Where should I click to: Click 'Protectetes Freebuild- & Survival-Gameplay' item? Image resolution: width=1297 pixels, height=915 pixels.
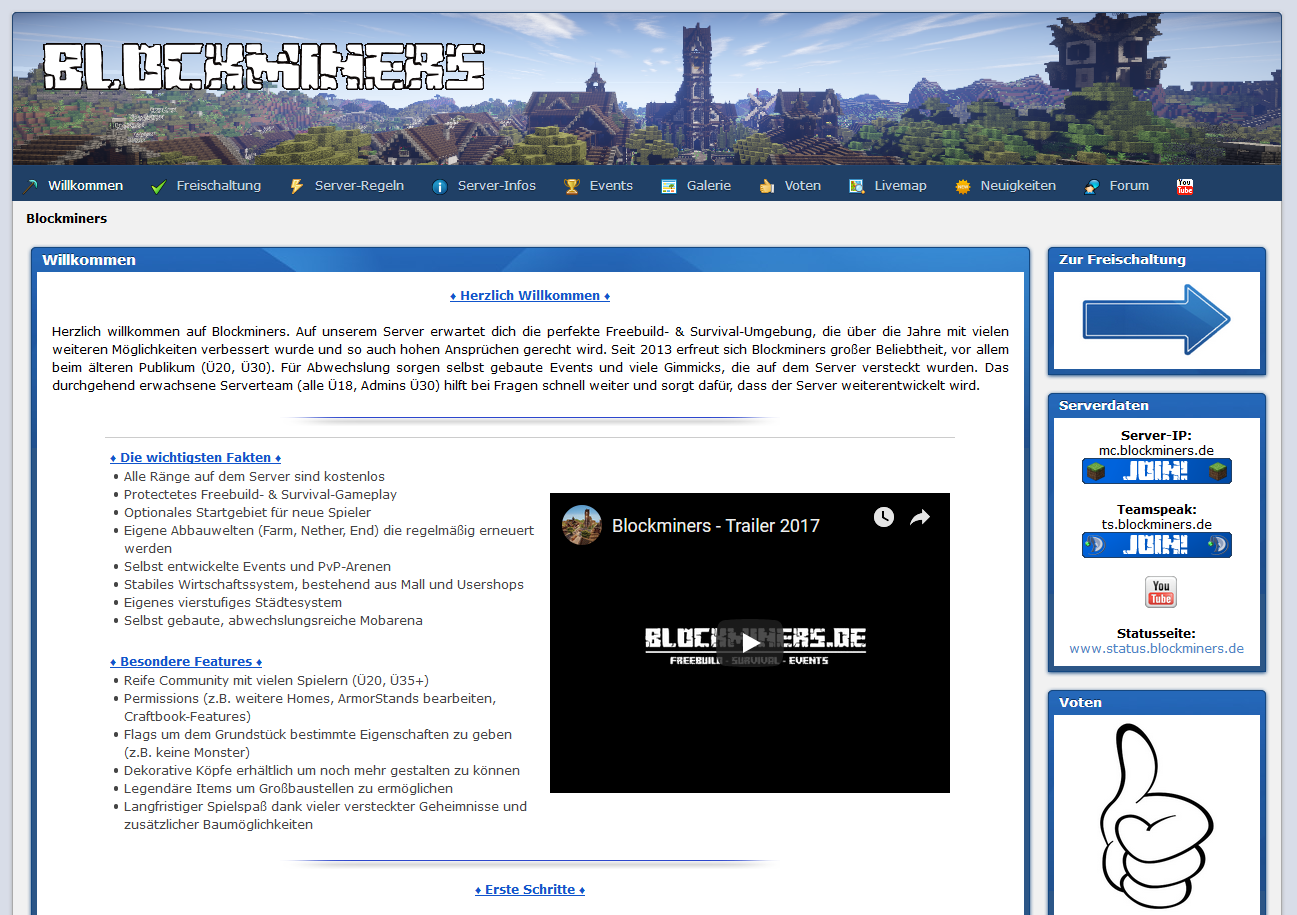(260, 494)
